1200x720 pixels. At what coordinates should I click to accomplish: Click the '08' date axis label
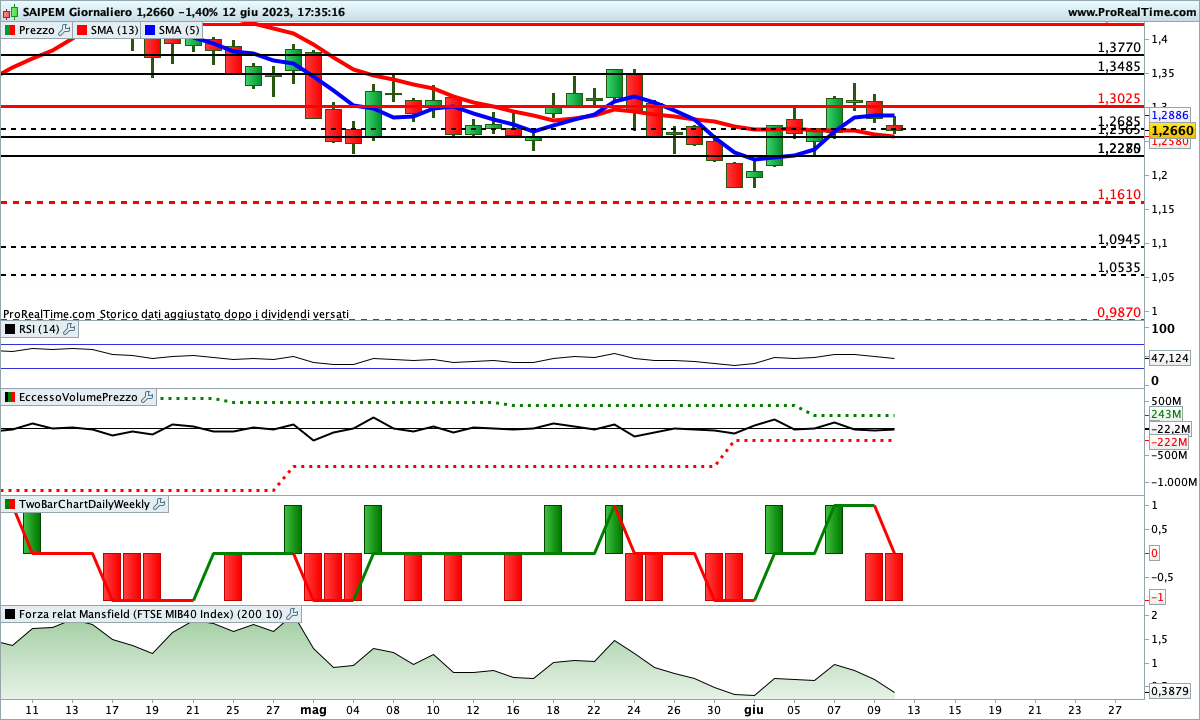(x=392, y=709)
